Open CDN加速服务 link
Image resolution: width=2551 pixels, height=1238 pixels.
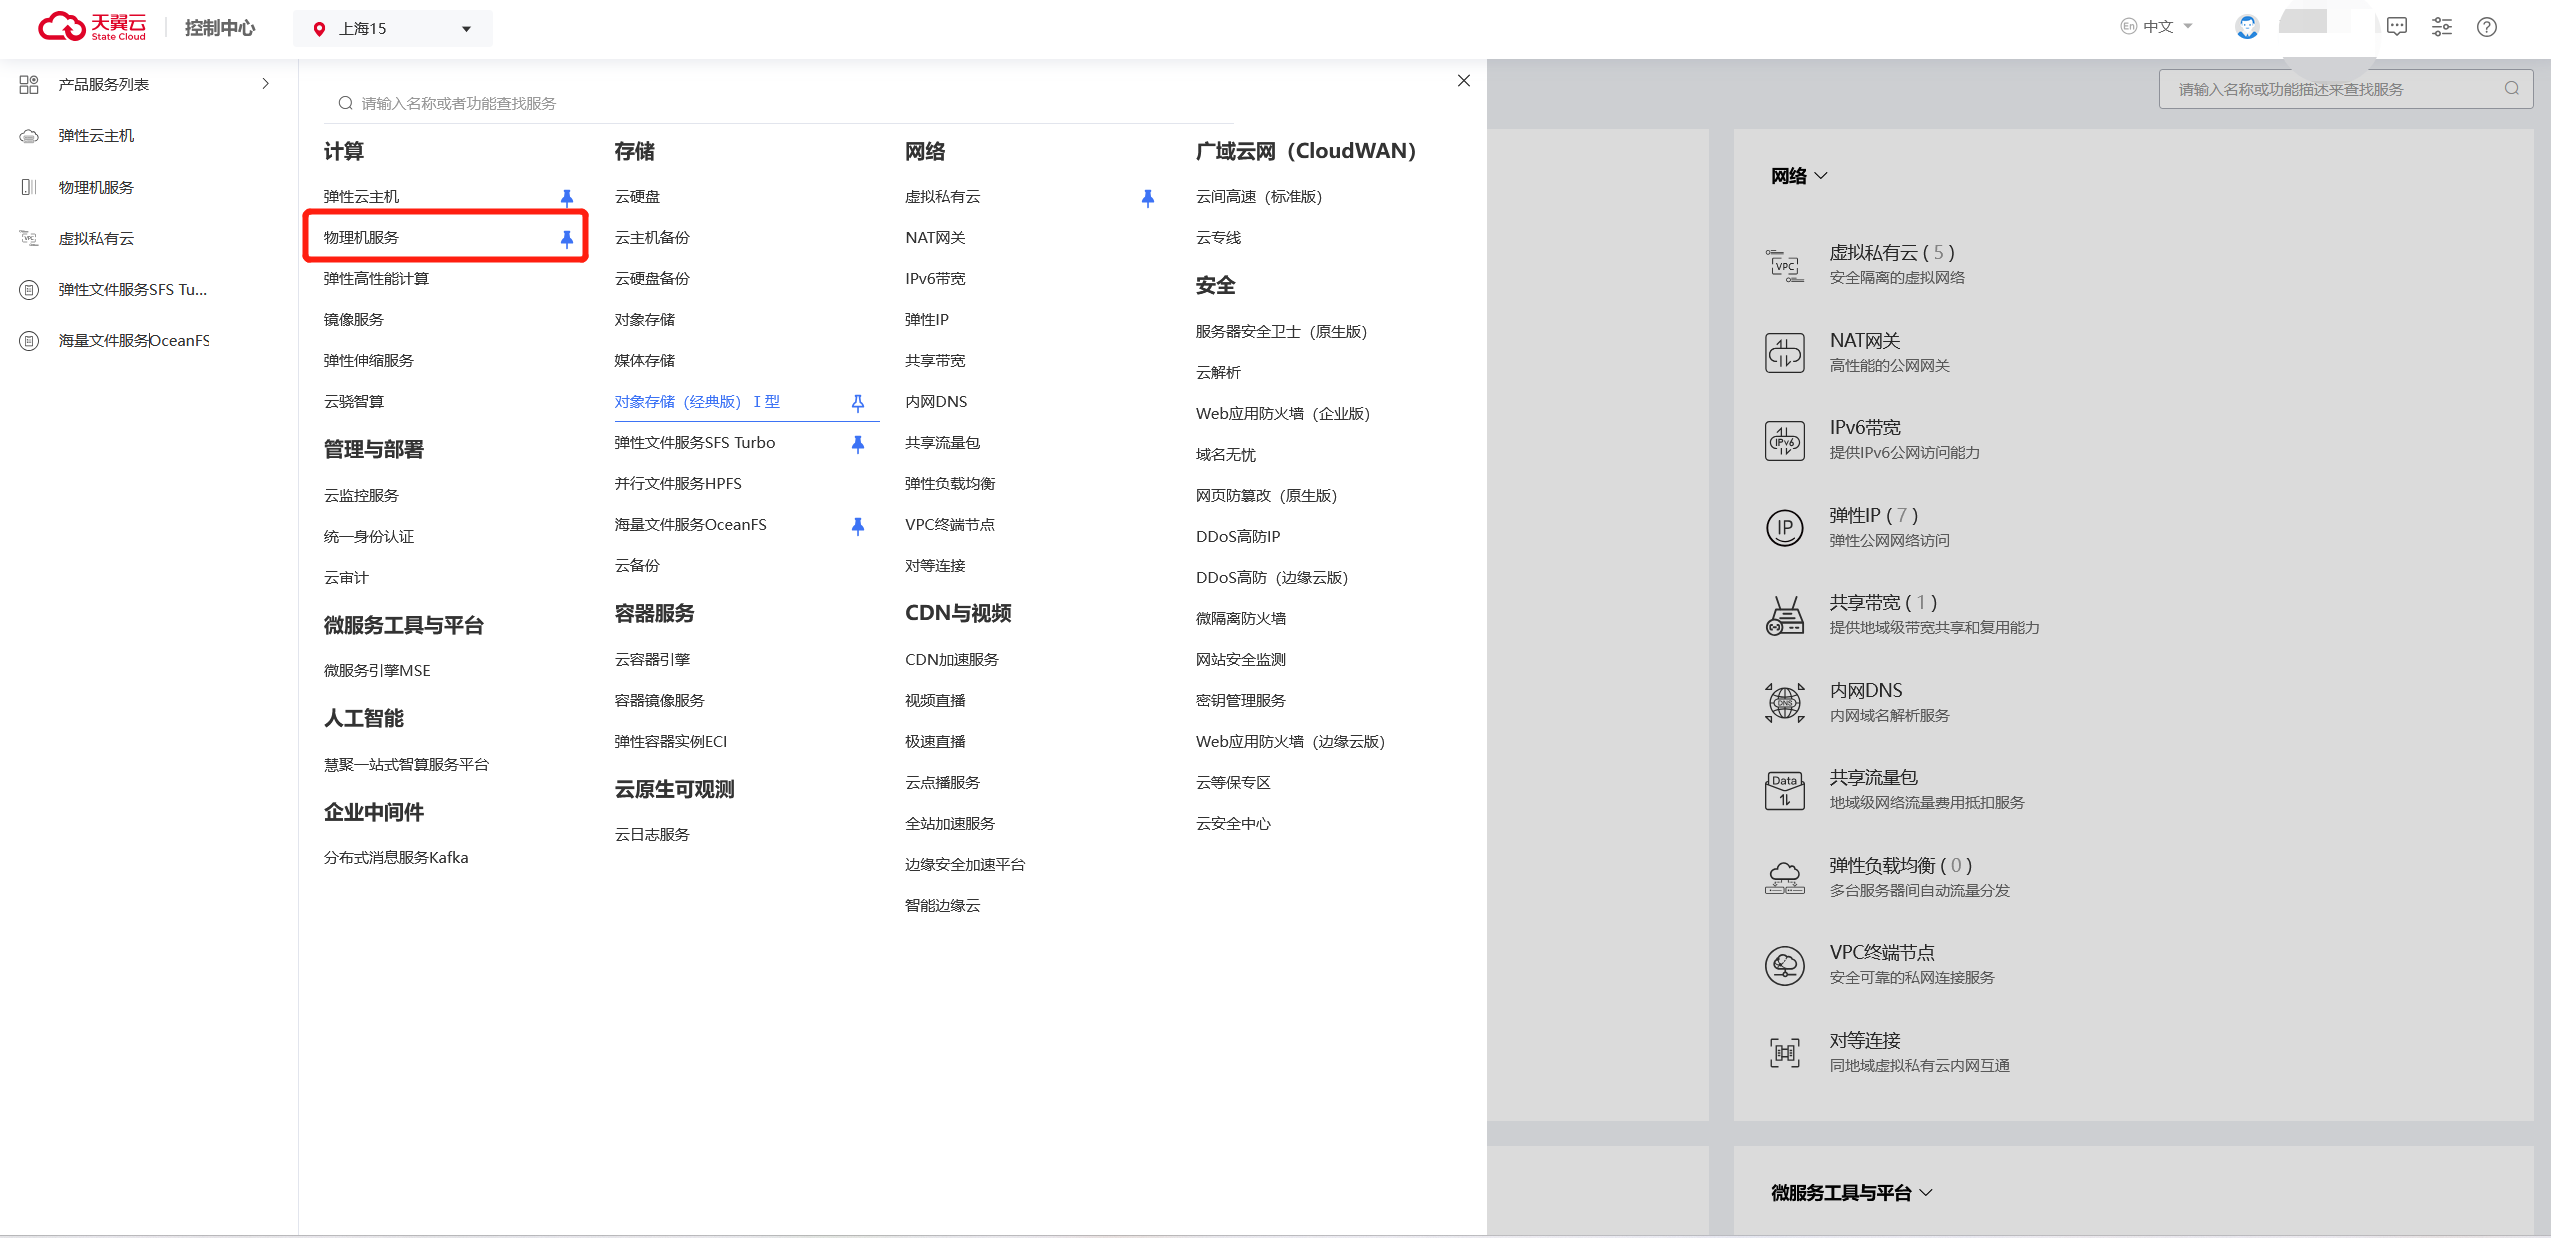(x=952, y=660)
